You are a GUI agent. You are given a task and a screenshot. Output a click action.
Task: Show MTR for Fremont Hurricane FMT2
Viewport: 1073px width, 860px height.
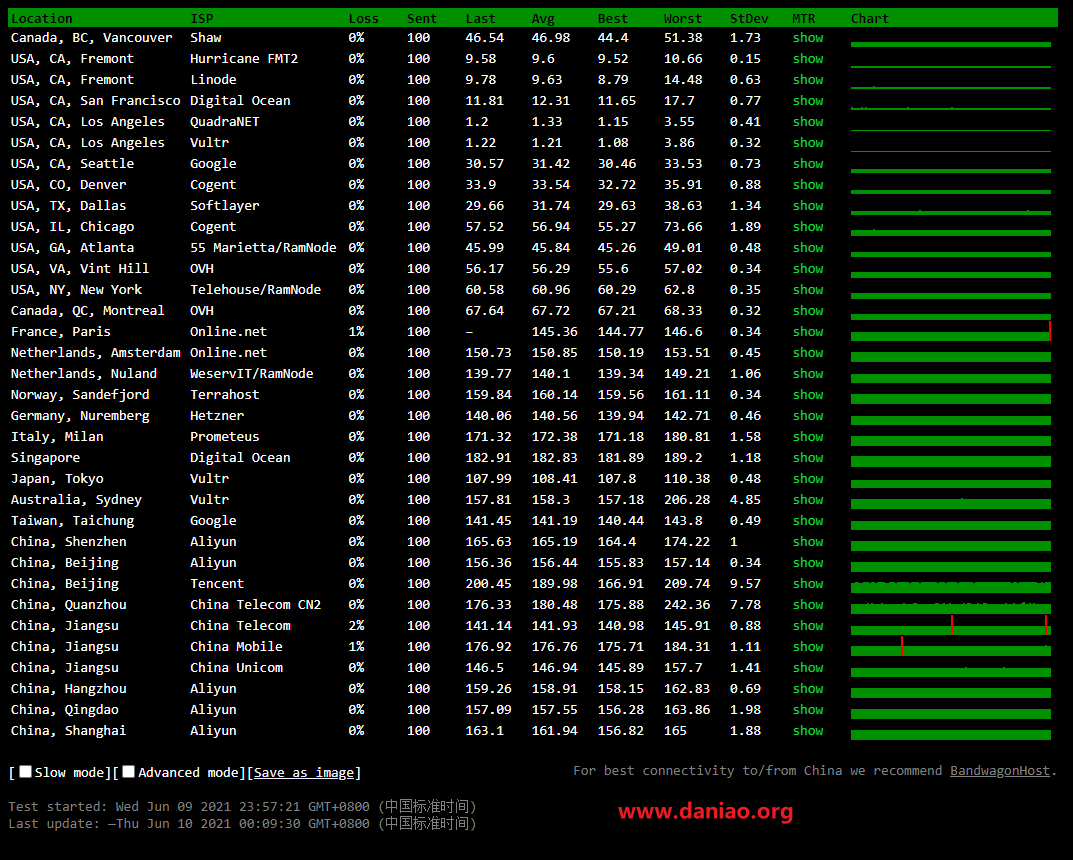click(807, 59)
